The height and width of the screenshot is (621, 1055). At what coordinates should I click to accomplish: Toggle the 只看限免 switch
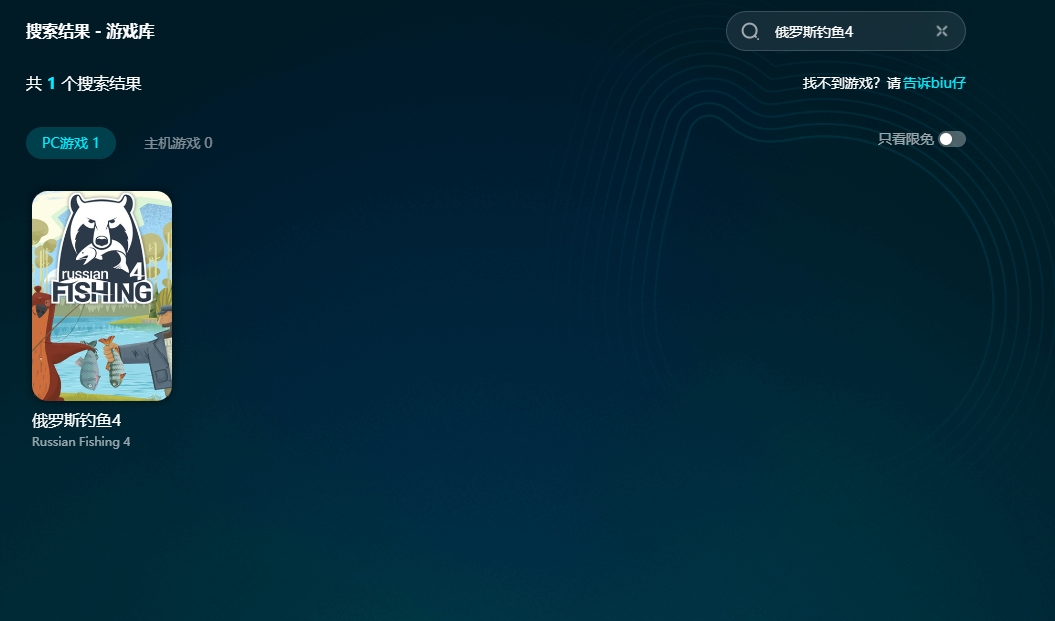click(x=952, y=139)
